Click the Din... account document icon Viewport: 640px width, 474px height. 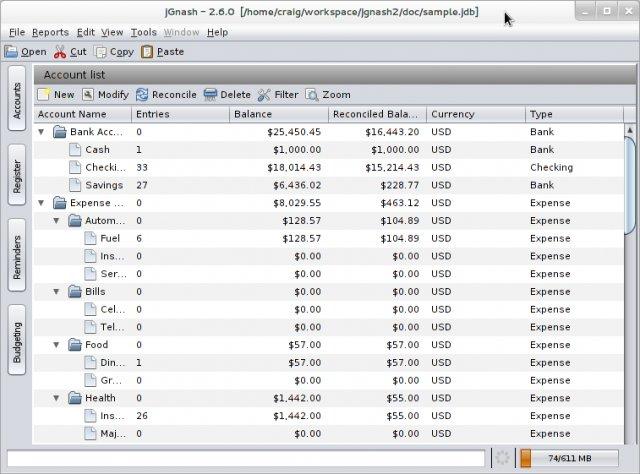(90, 363)
